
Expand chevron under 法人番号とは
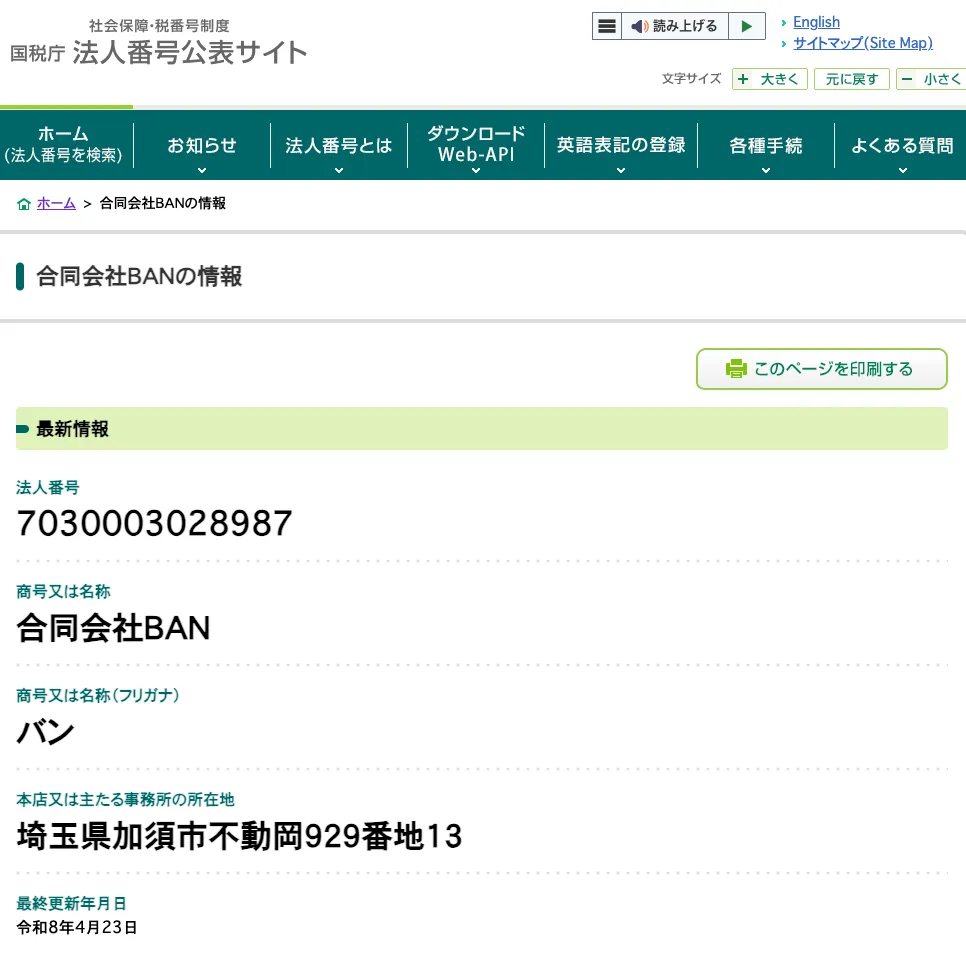click(x=339, y=171)
